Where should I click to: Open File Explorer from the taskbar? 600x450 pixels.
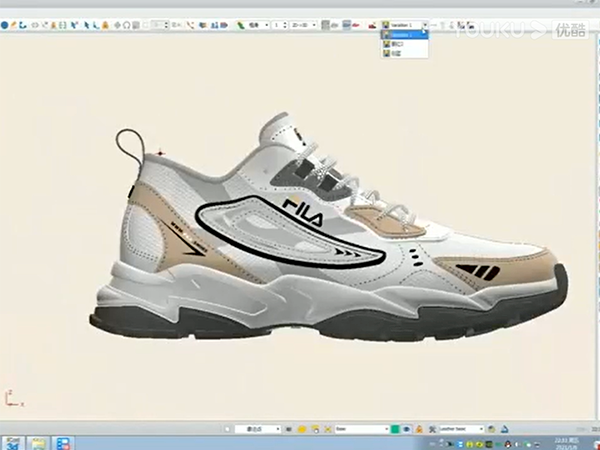(x=39, y=442)
